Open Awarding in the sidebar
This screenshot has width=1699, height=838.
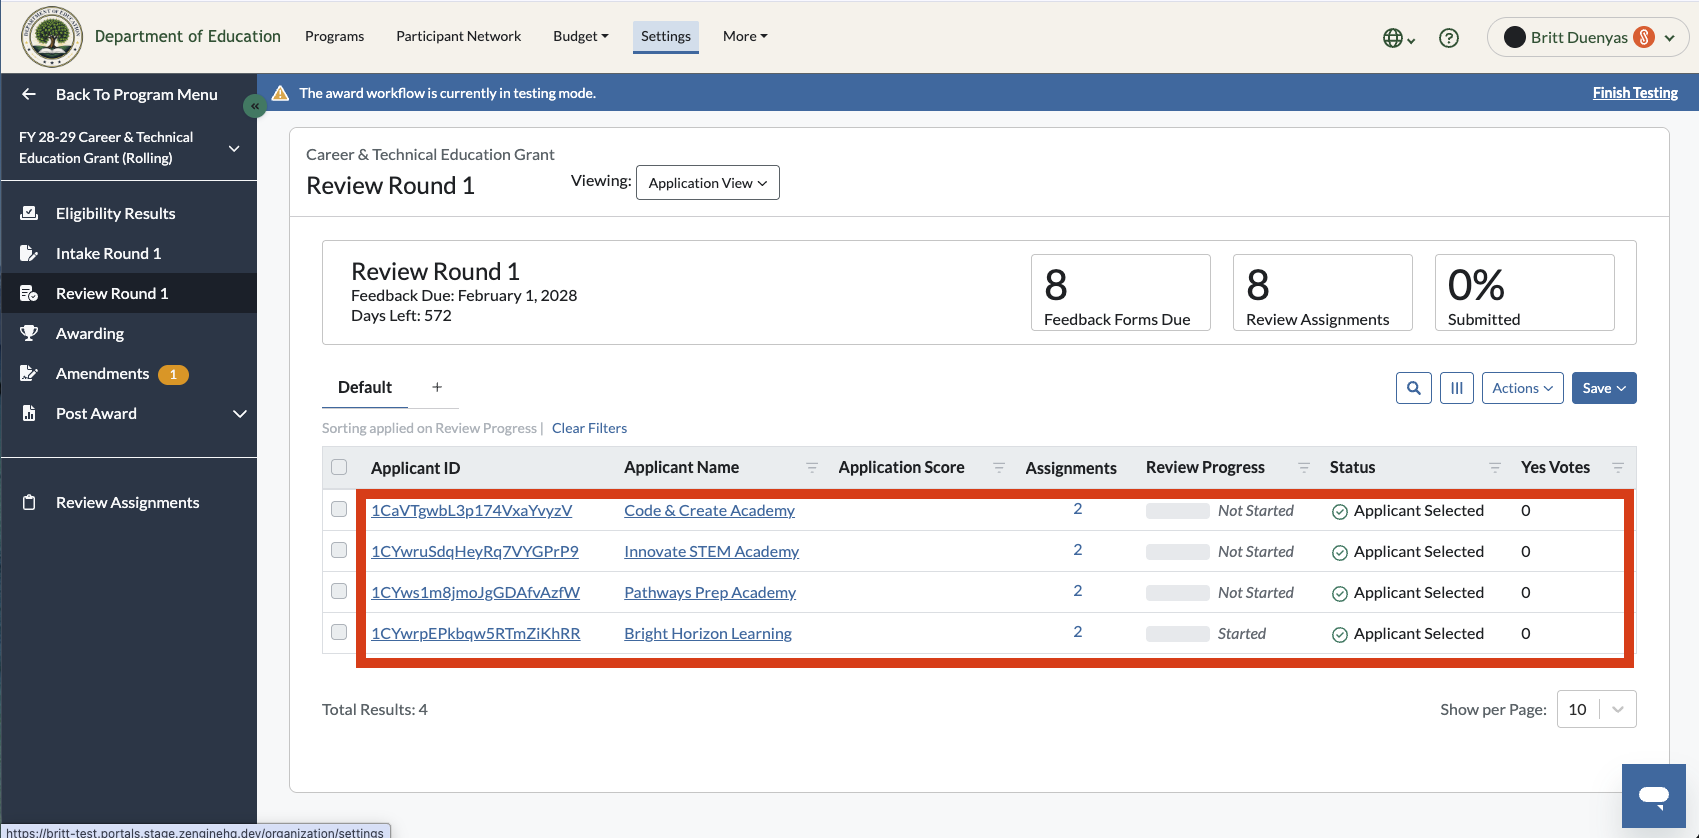90,333
